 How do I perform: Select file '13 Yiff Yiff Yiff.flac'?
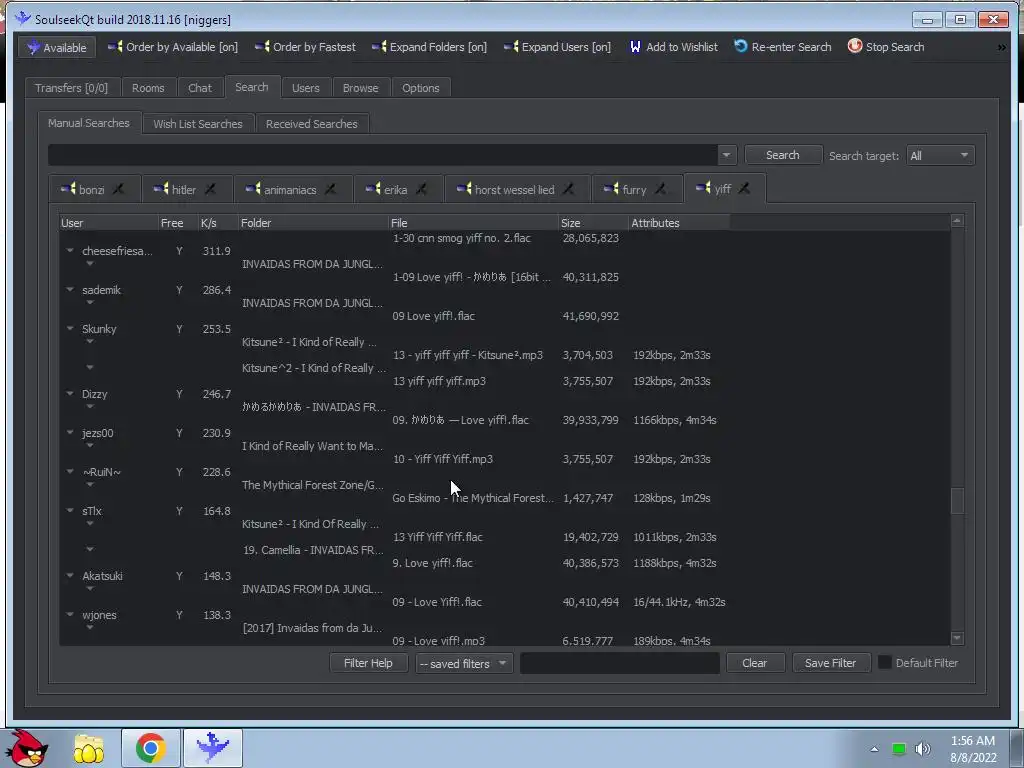438,537
